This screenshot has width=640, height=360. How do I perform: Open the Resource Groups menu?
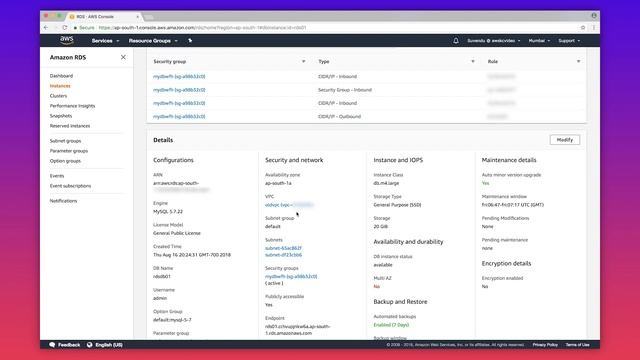153,41
